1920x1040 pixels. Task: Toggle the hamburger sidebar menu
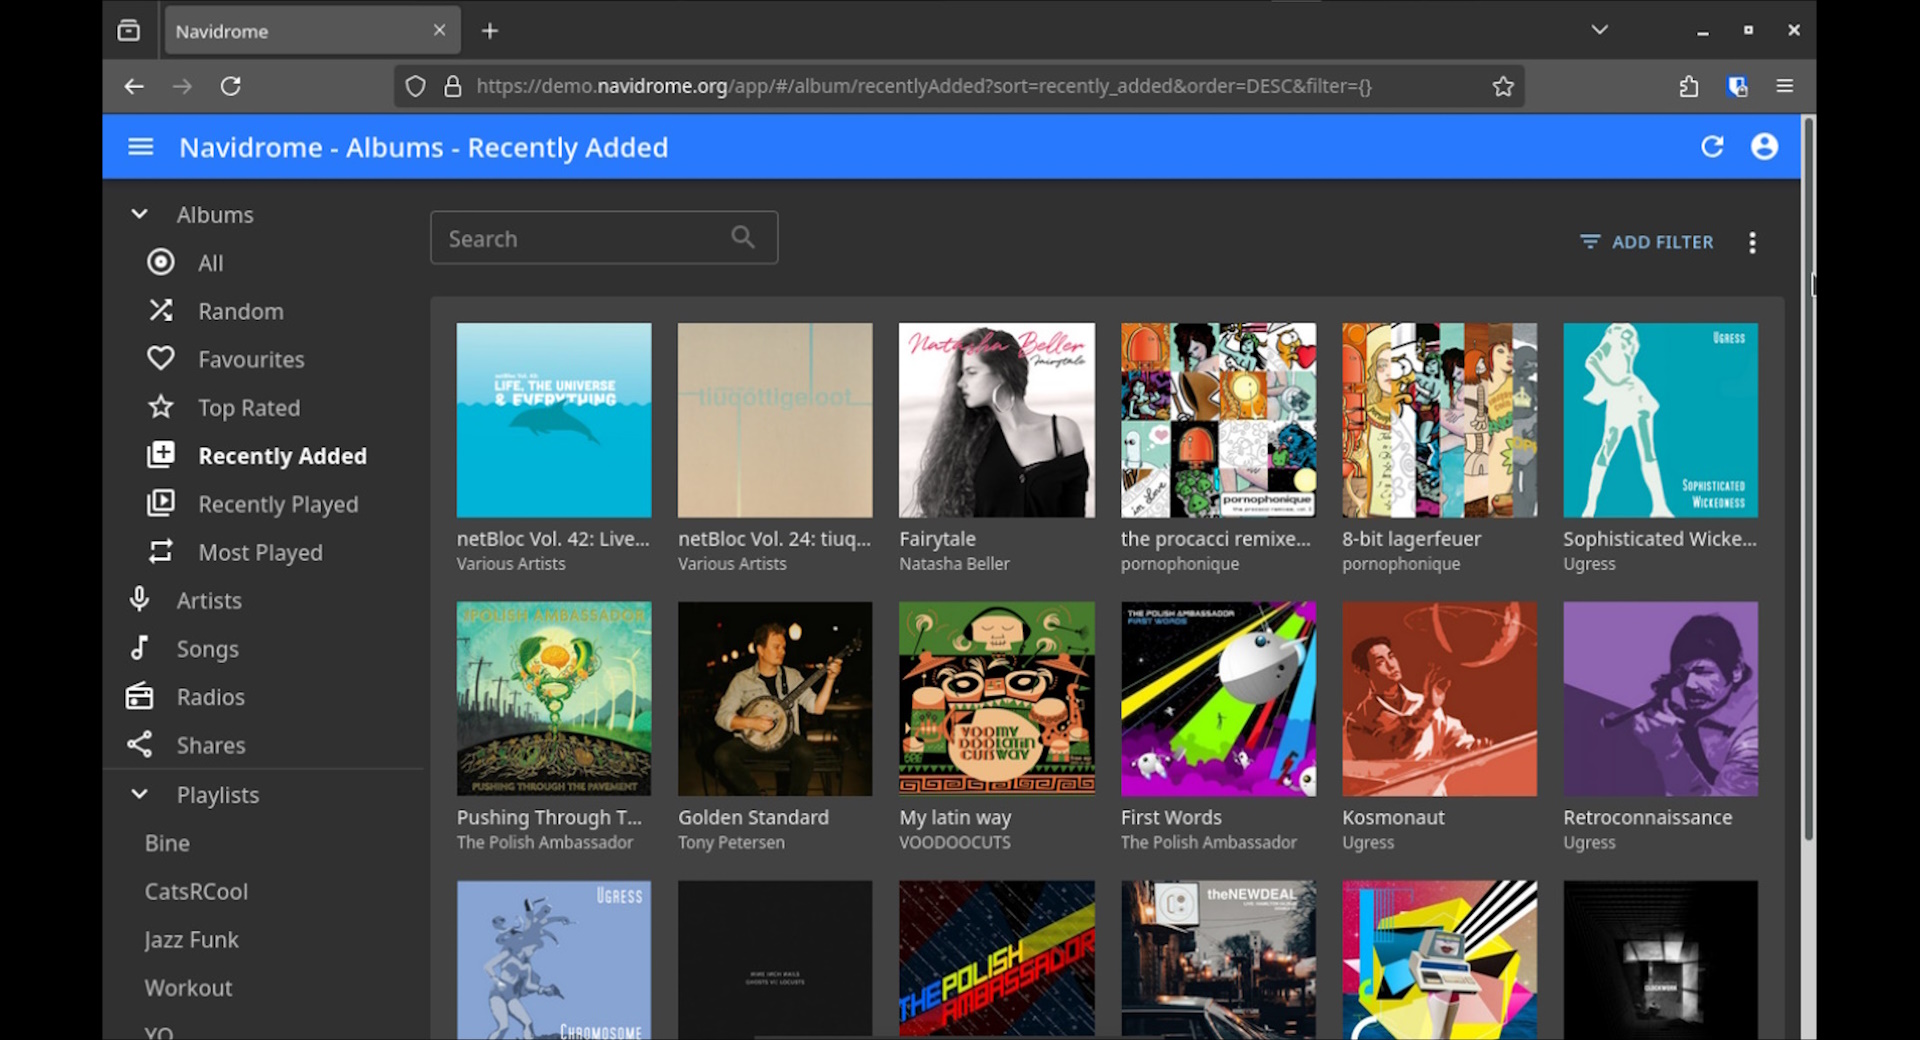(140, 147)
